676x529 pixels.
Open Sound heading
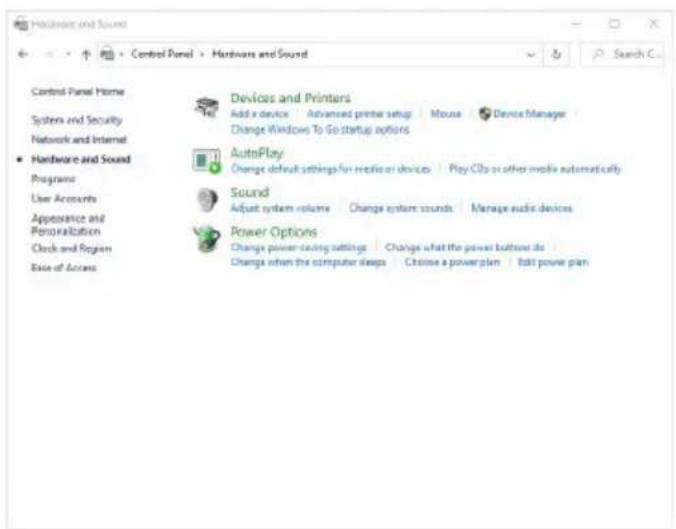pos(250,192)
